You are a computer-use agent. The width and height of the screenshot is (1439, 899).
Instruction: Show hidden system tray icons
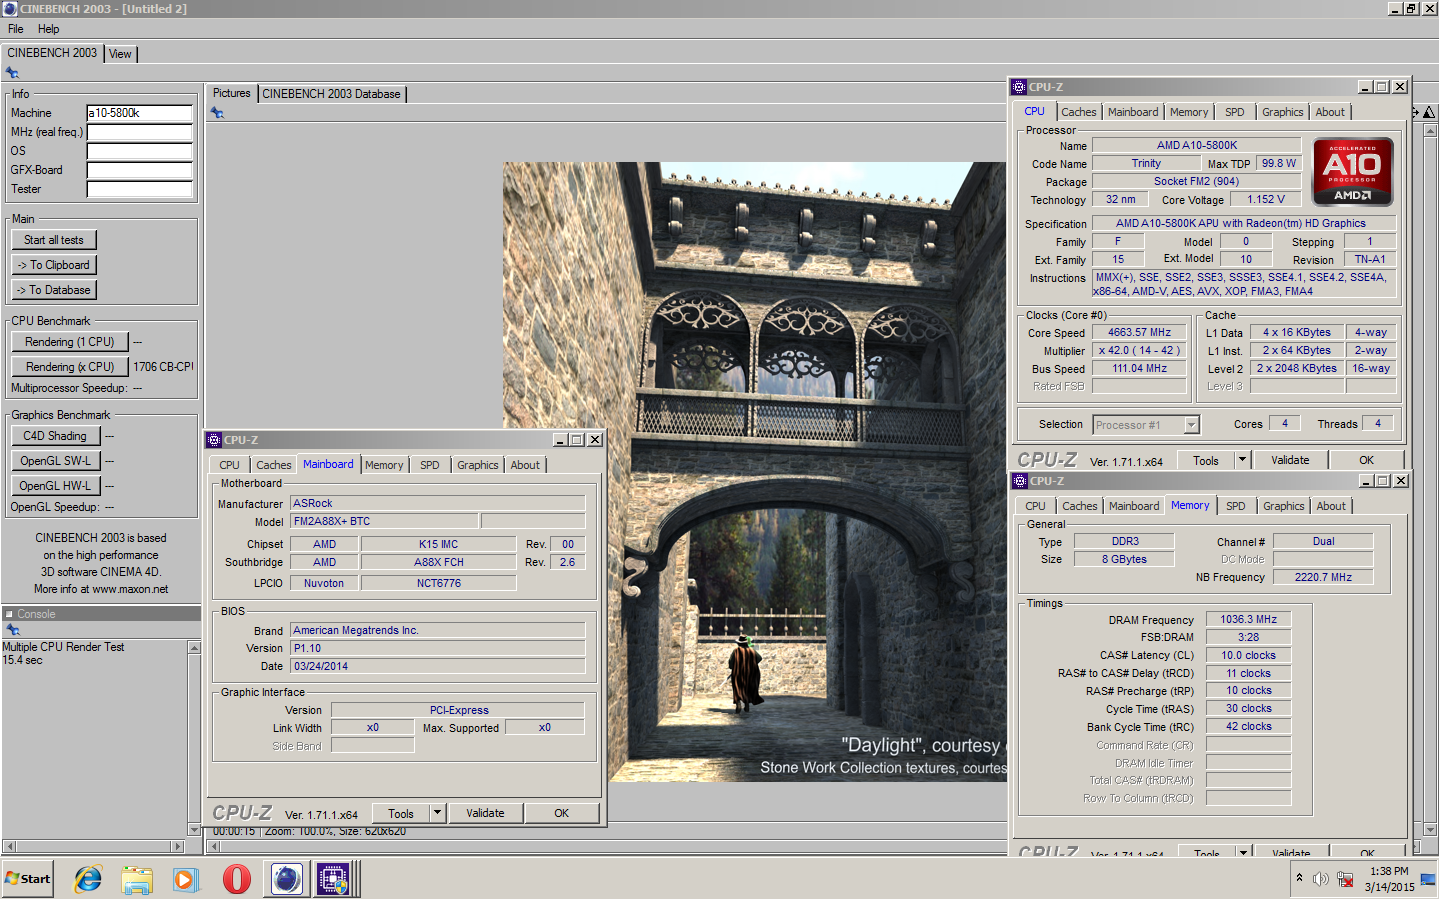(x=1300, y=878)
